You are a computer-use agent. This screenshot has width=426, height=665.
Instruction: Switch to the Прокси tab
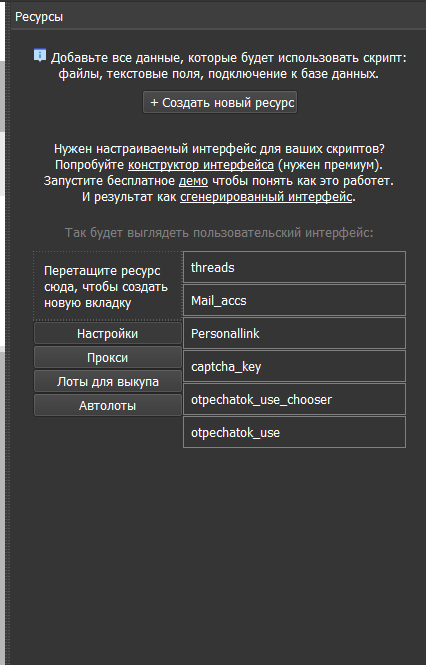coord(108,358)
